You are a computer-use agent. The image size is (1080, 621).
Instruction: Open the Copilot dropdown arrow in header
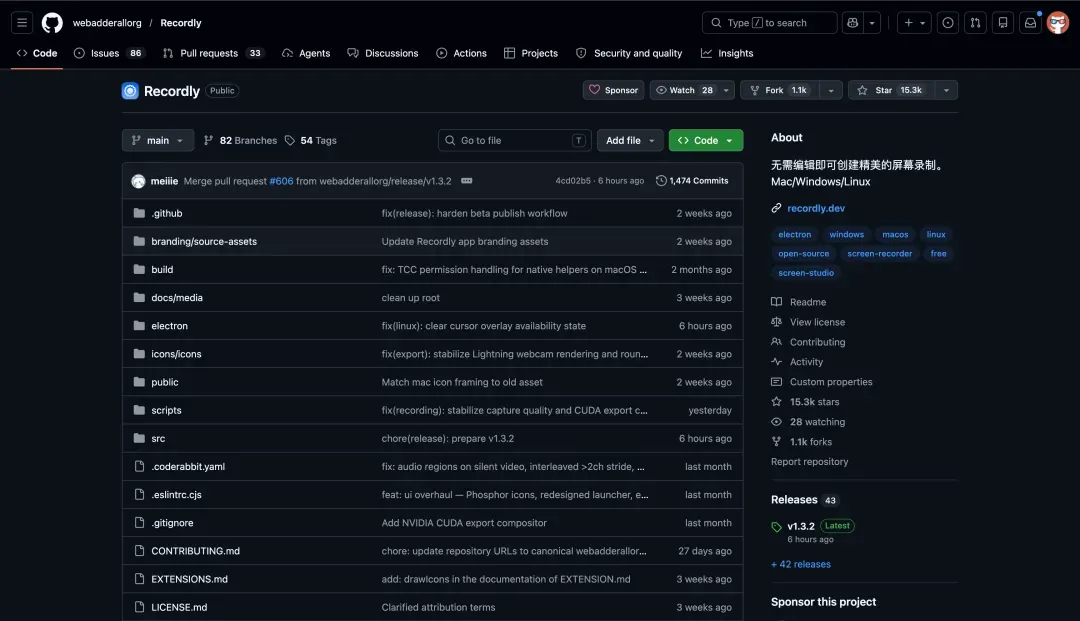872,23
